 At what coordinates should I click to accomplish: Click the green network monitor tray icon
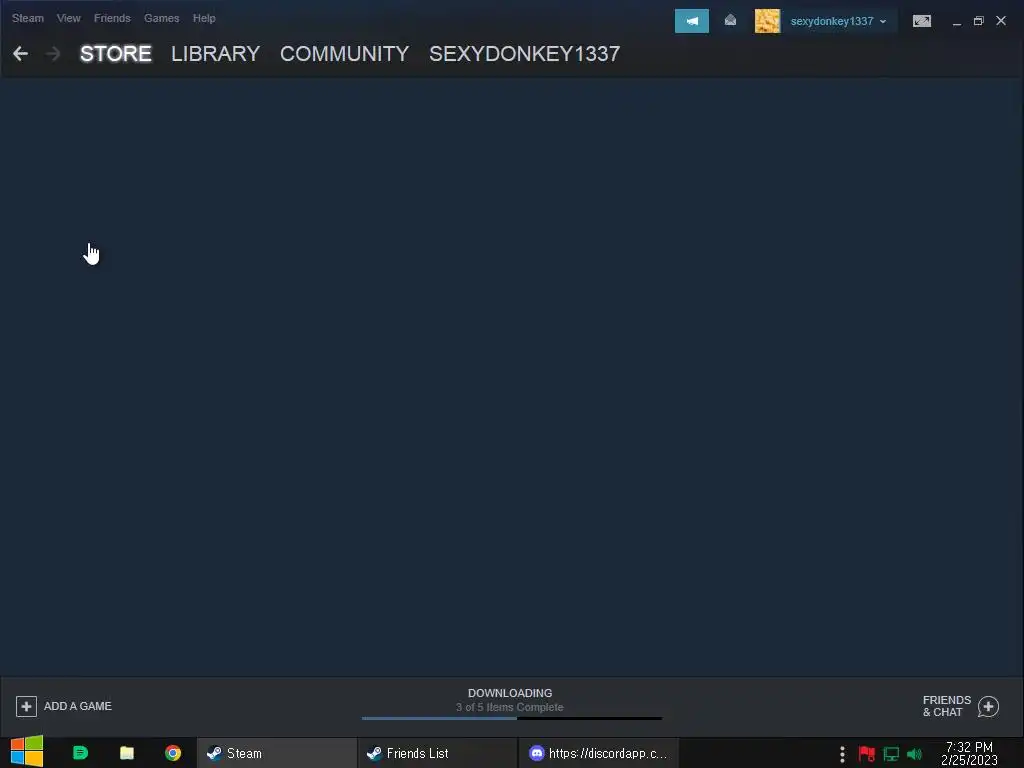coord(891,754)
